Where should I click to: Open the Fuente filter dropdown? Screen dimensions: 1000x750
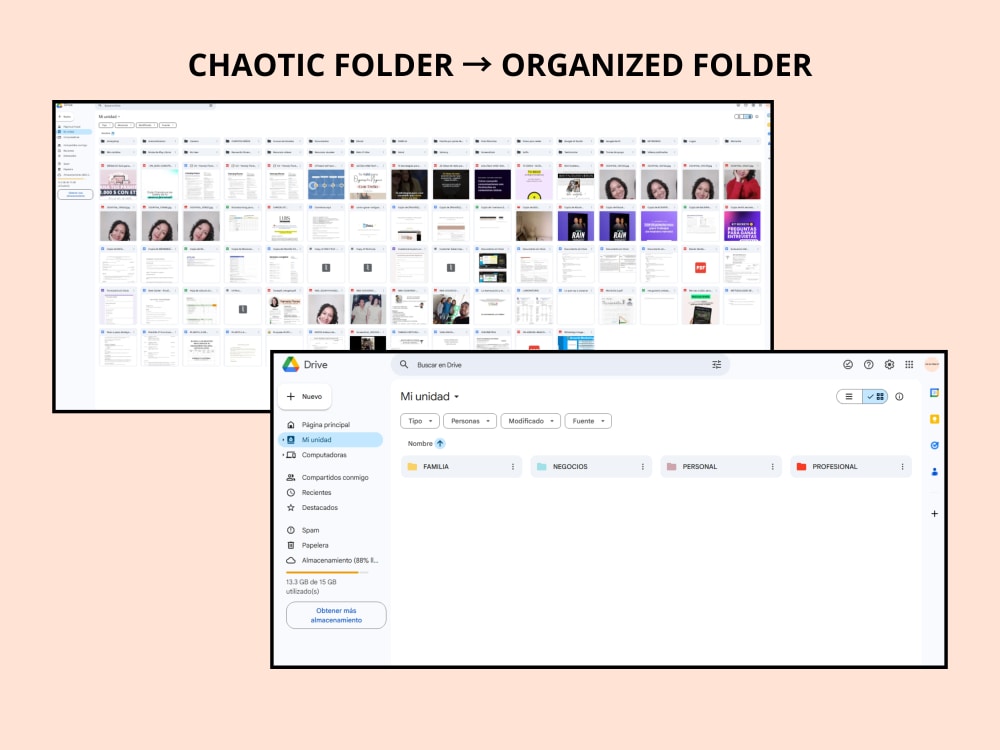(x=588, y=421)
